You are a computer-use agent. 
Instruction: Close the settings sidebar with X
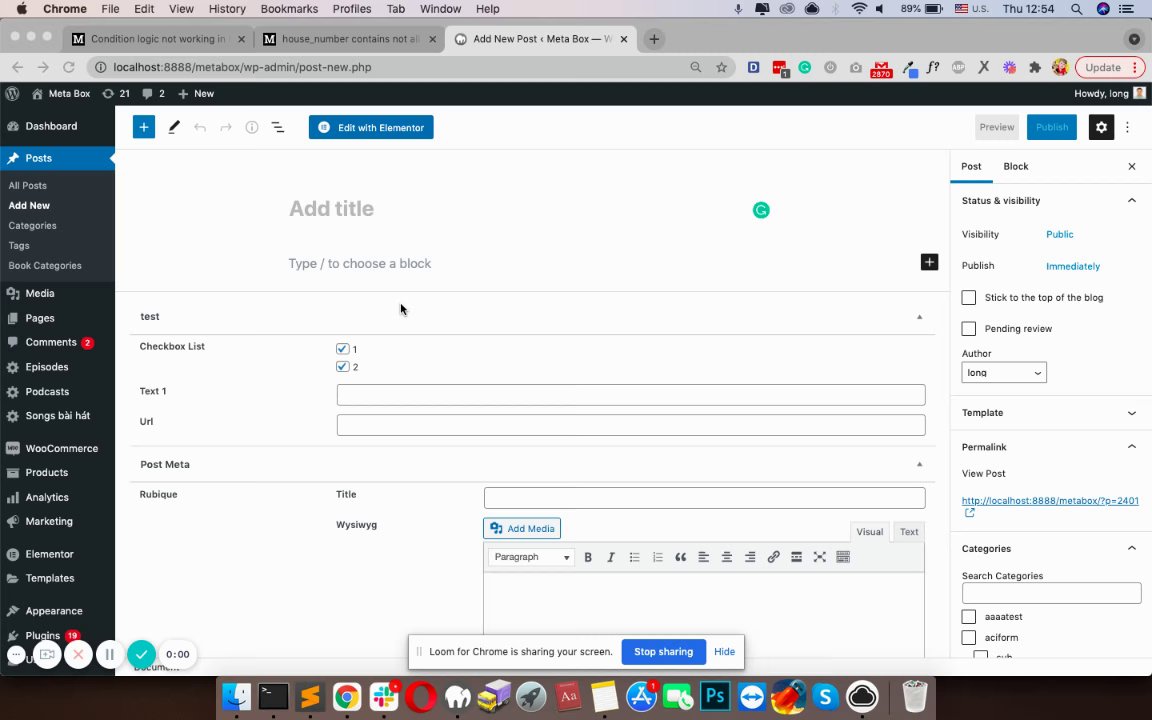point(1131,167)
